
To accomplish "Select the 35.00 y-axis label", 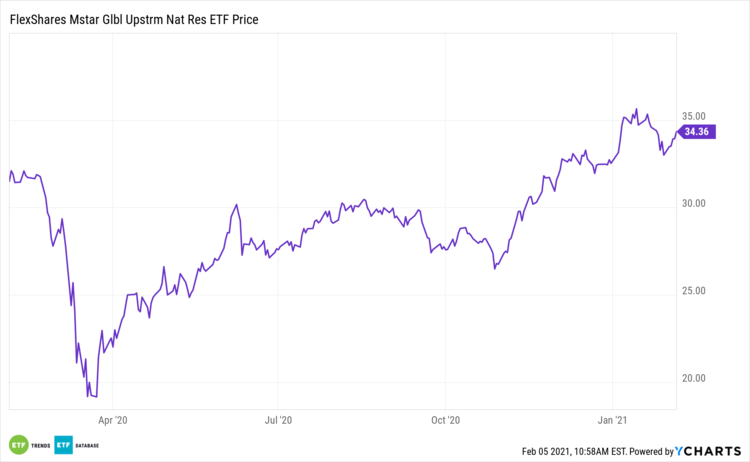I will (x=694, y=116).
